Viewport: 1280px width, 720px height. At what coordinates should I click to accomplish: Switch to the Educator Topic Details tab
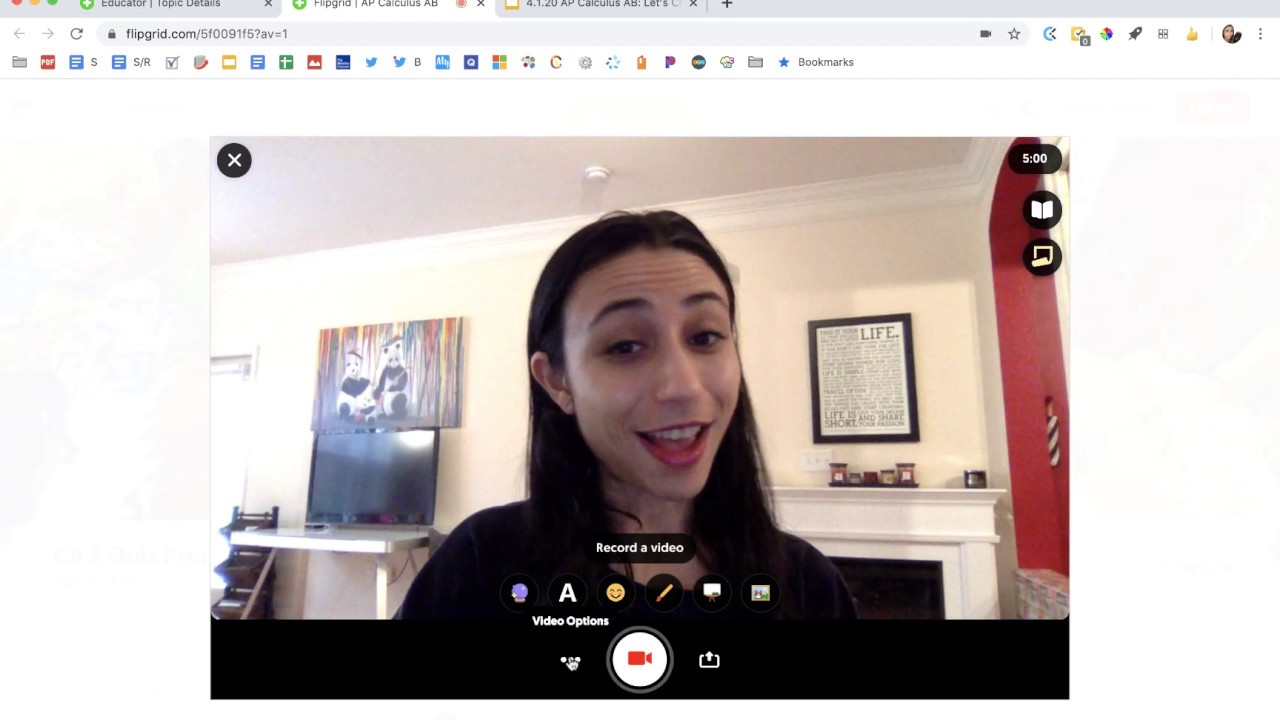160,5
